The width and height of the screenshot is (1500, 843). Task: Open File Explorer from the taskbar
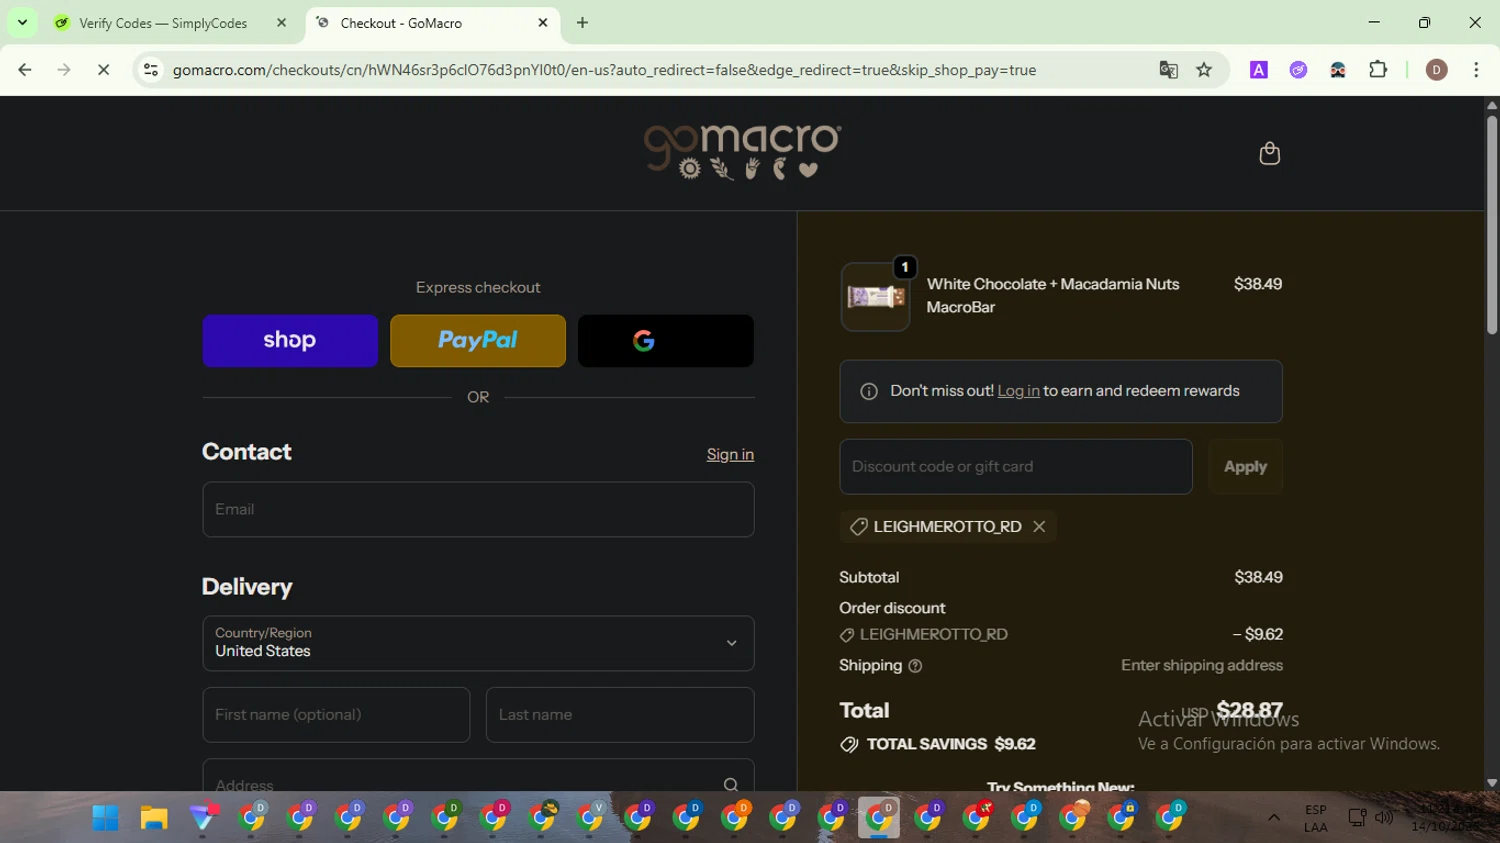(154, 818)
